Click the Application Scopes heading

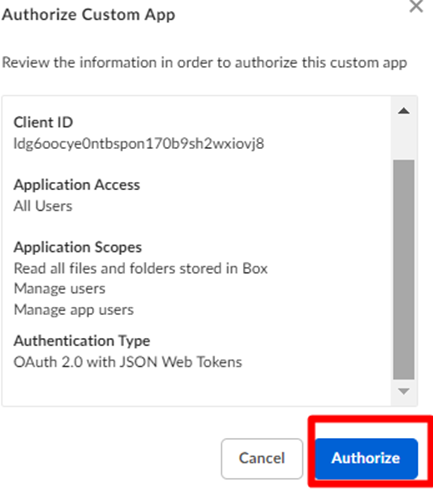[78, 247]
